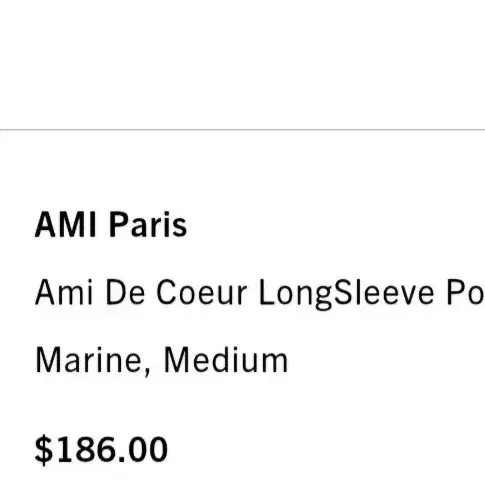This screenshot has height=485, width=485.
Task: Open the AMI Paris brand name
Action: [111, 225]
